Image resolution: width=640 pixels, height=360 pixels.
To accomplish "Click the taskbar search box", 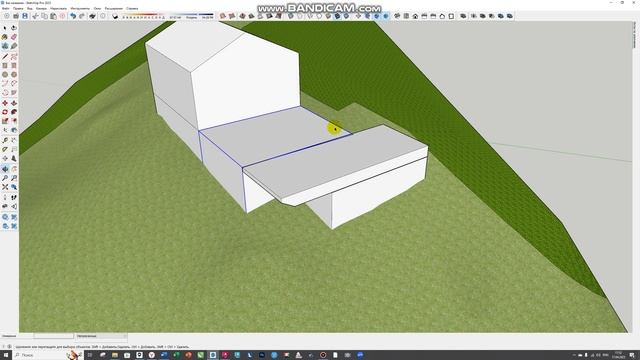I will click(x=47, y=355).
